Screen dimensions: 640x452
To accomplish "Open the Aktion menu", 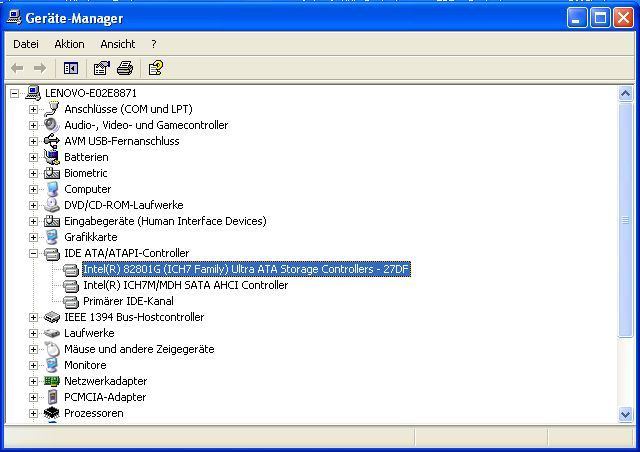I will pyautogui.click(x=69, y=44).
